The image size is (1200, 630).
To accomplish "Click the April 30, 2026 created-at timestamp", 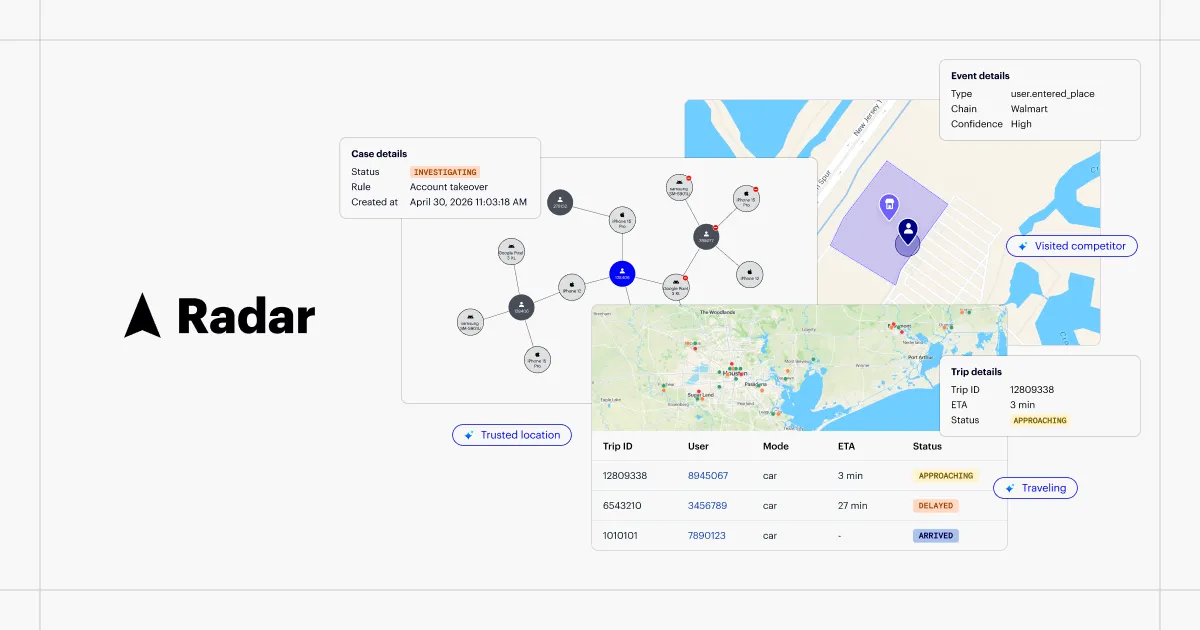I will pyautogui.click(x=468, y=202).
